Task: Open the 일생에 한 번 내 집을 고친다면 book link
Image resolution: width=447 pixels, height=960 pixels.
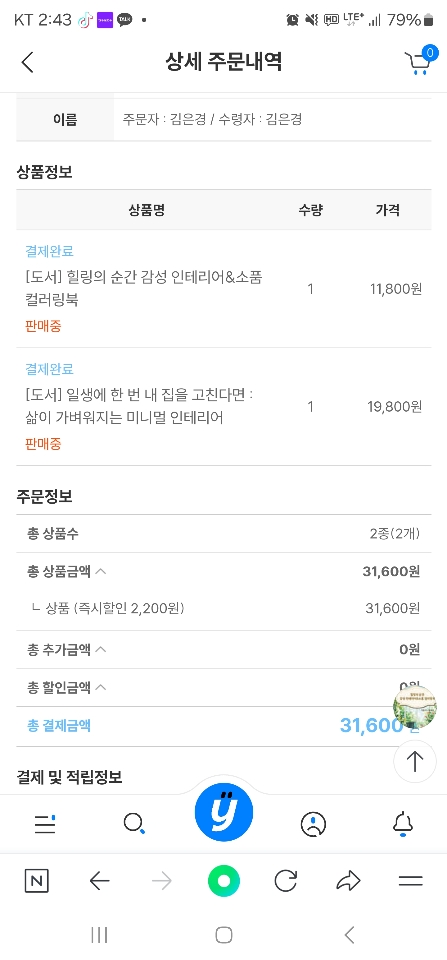Action: (139, 407)
